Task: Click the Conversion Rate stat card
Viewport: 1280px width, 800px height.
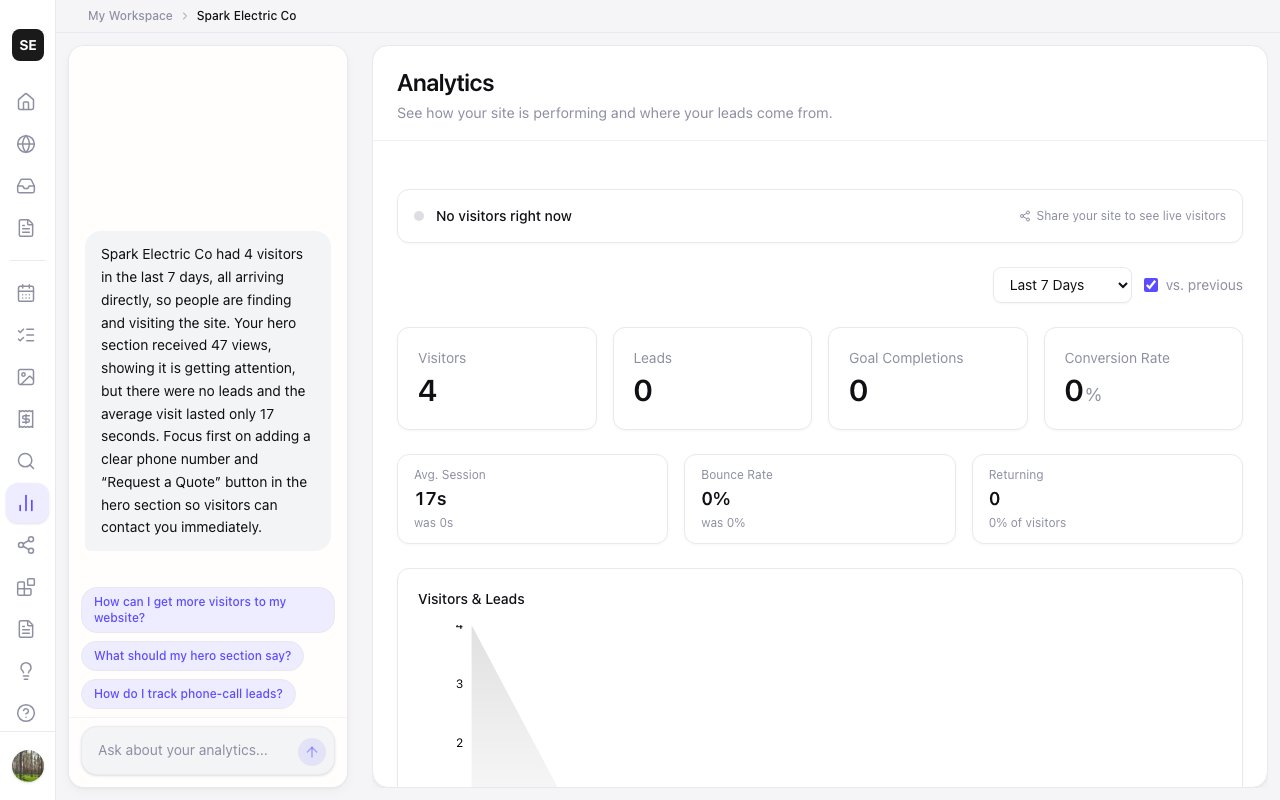Action: tap(1143, 378)
